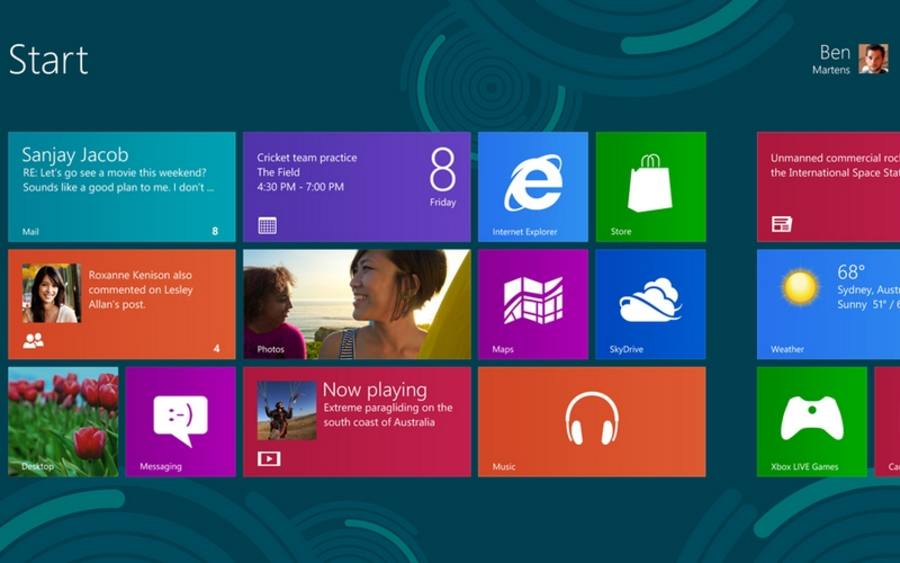Open the Weather tile for Sydney

[828, 304]
